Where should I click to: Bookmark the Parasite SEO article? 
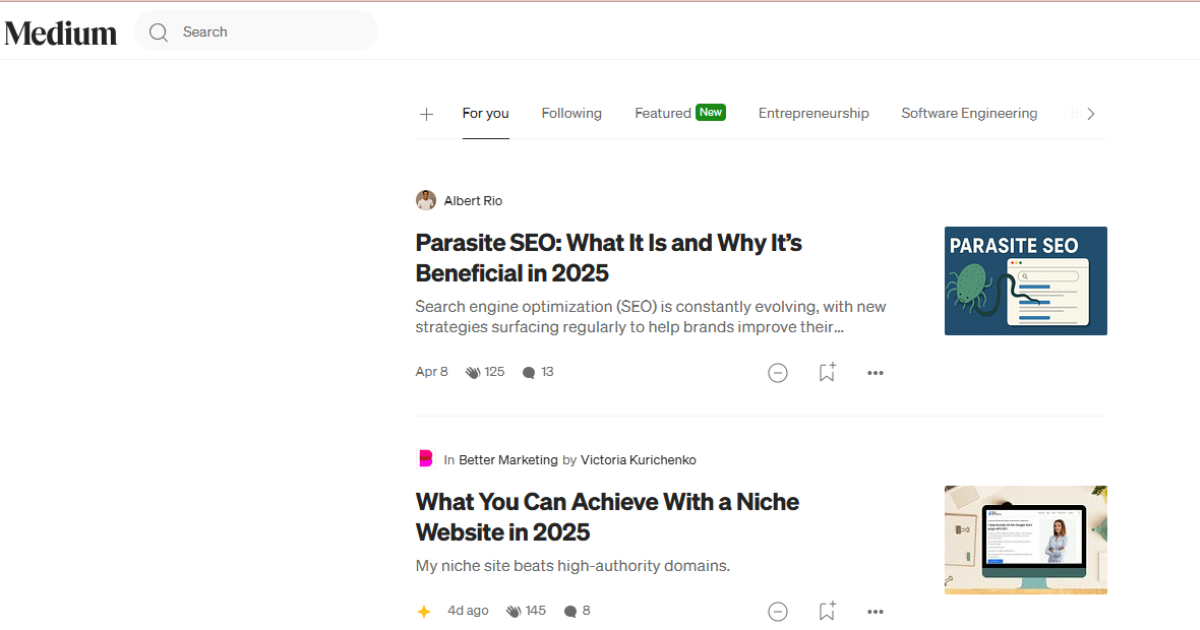click(826, 372)
